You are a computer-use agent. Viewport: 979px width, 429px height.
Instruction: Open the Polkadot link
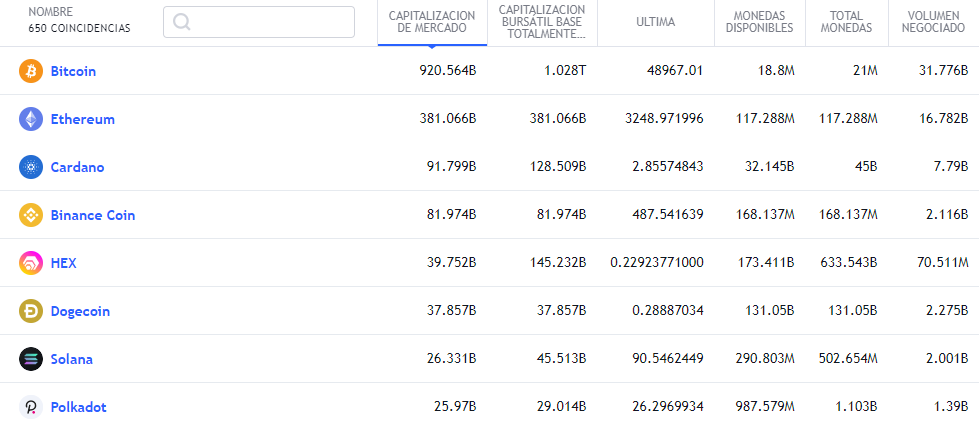(x=79, y=407)
